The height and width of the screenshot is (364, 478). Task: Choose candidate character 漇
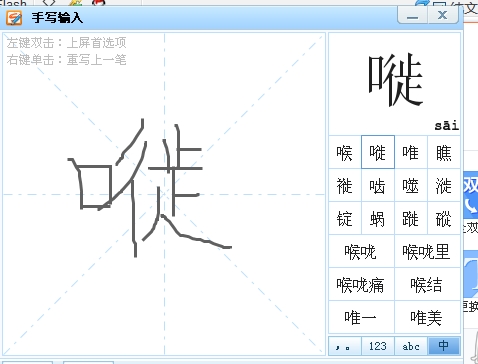444,185
